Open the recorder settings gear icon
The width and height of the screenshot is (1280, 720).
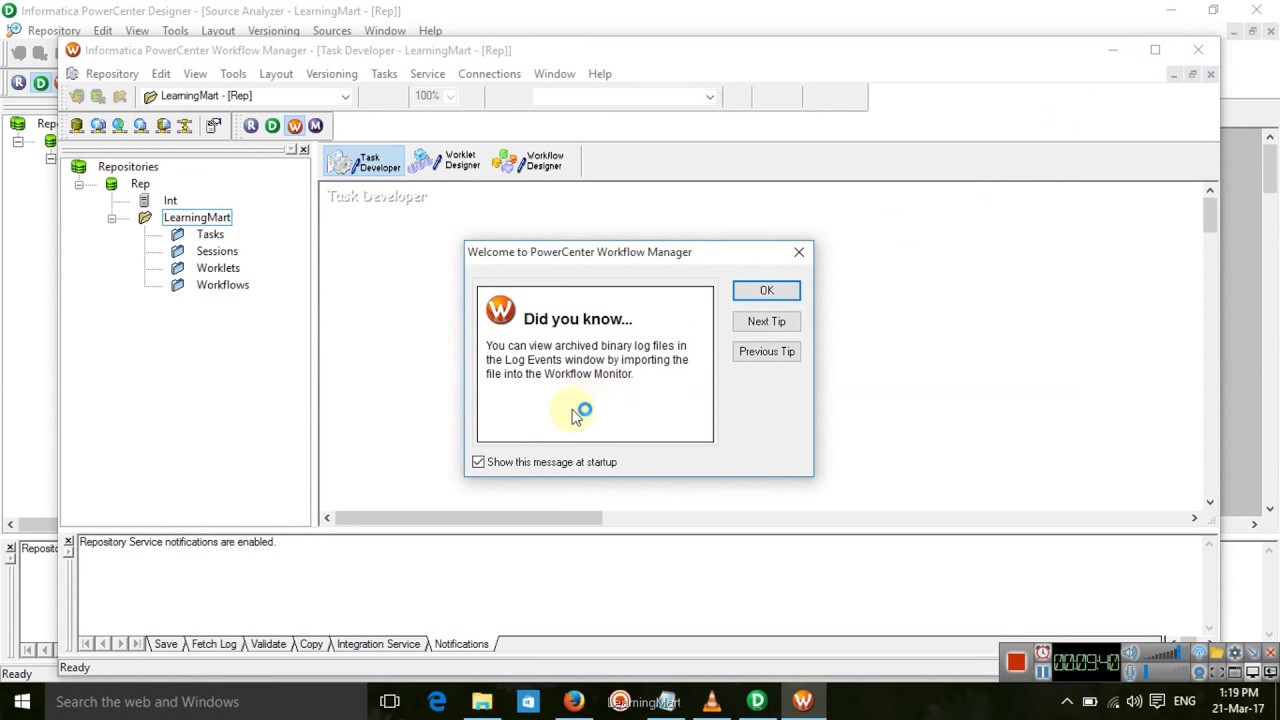(x=1235, y=652)
